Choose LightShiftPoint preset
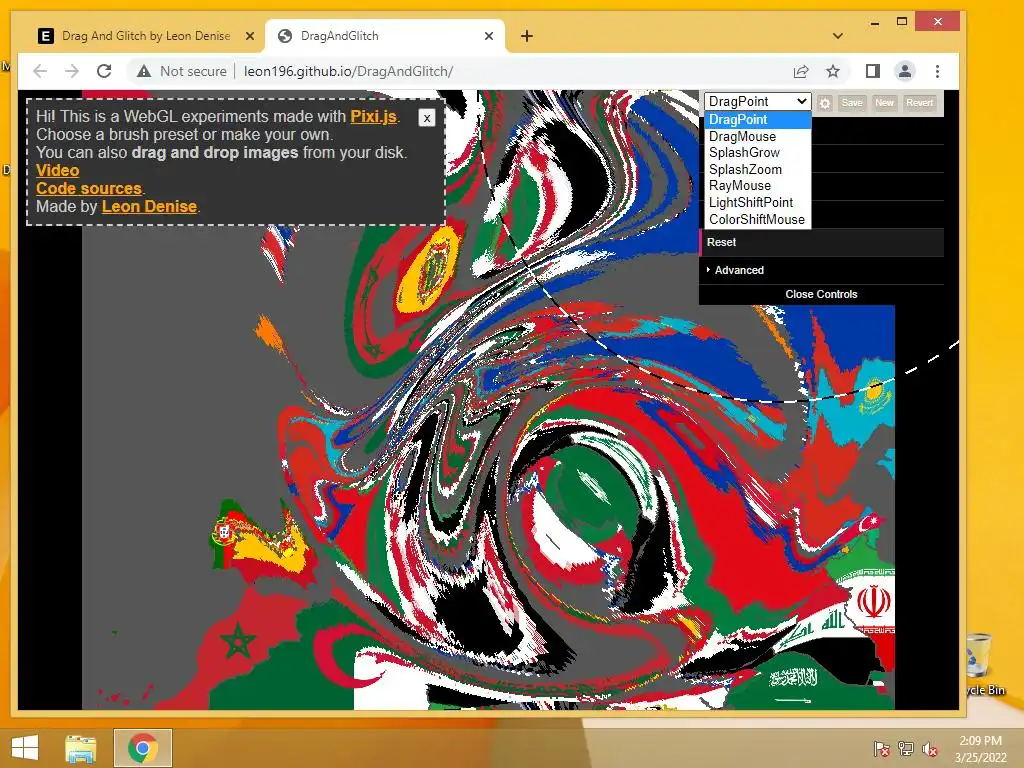1024x768 pixels. click(757, 203)
